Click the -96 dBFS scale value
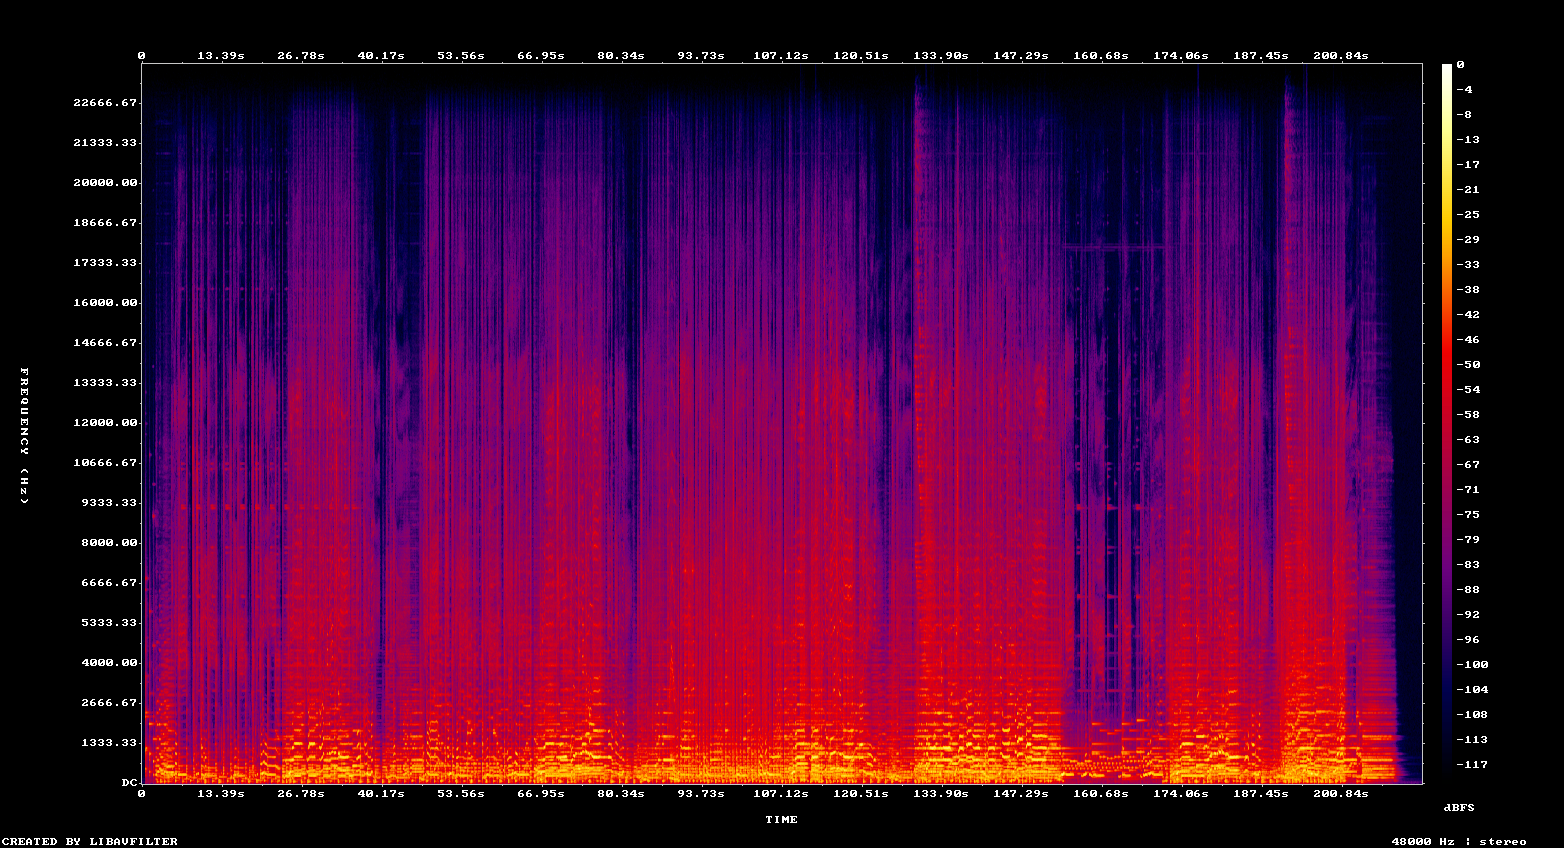Viewport: 1564px width, 848px height. 1468,640
